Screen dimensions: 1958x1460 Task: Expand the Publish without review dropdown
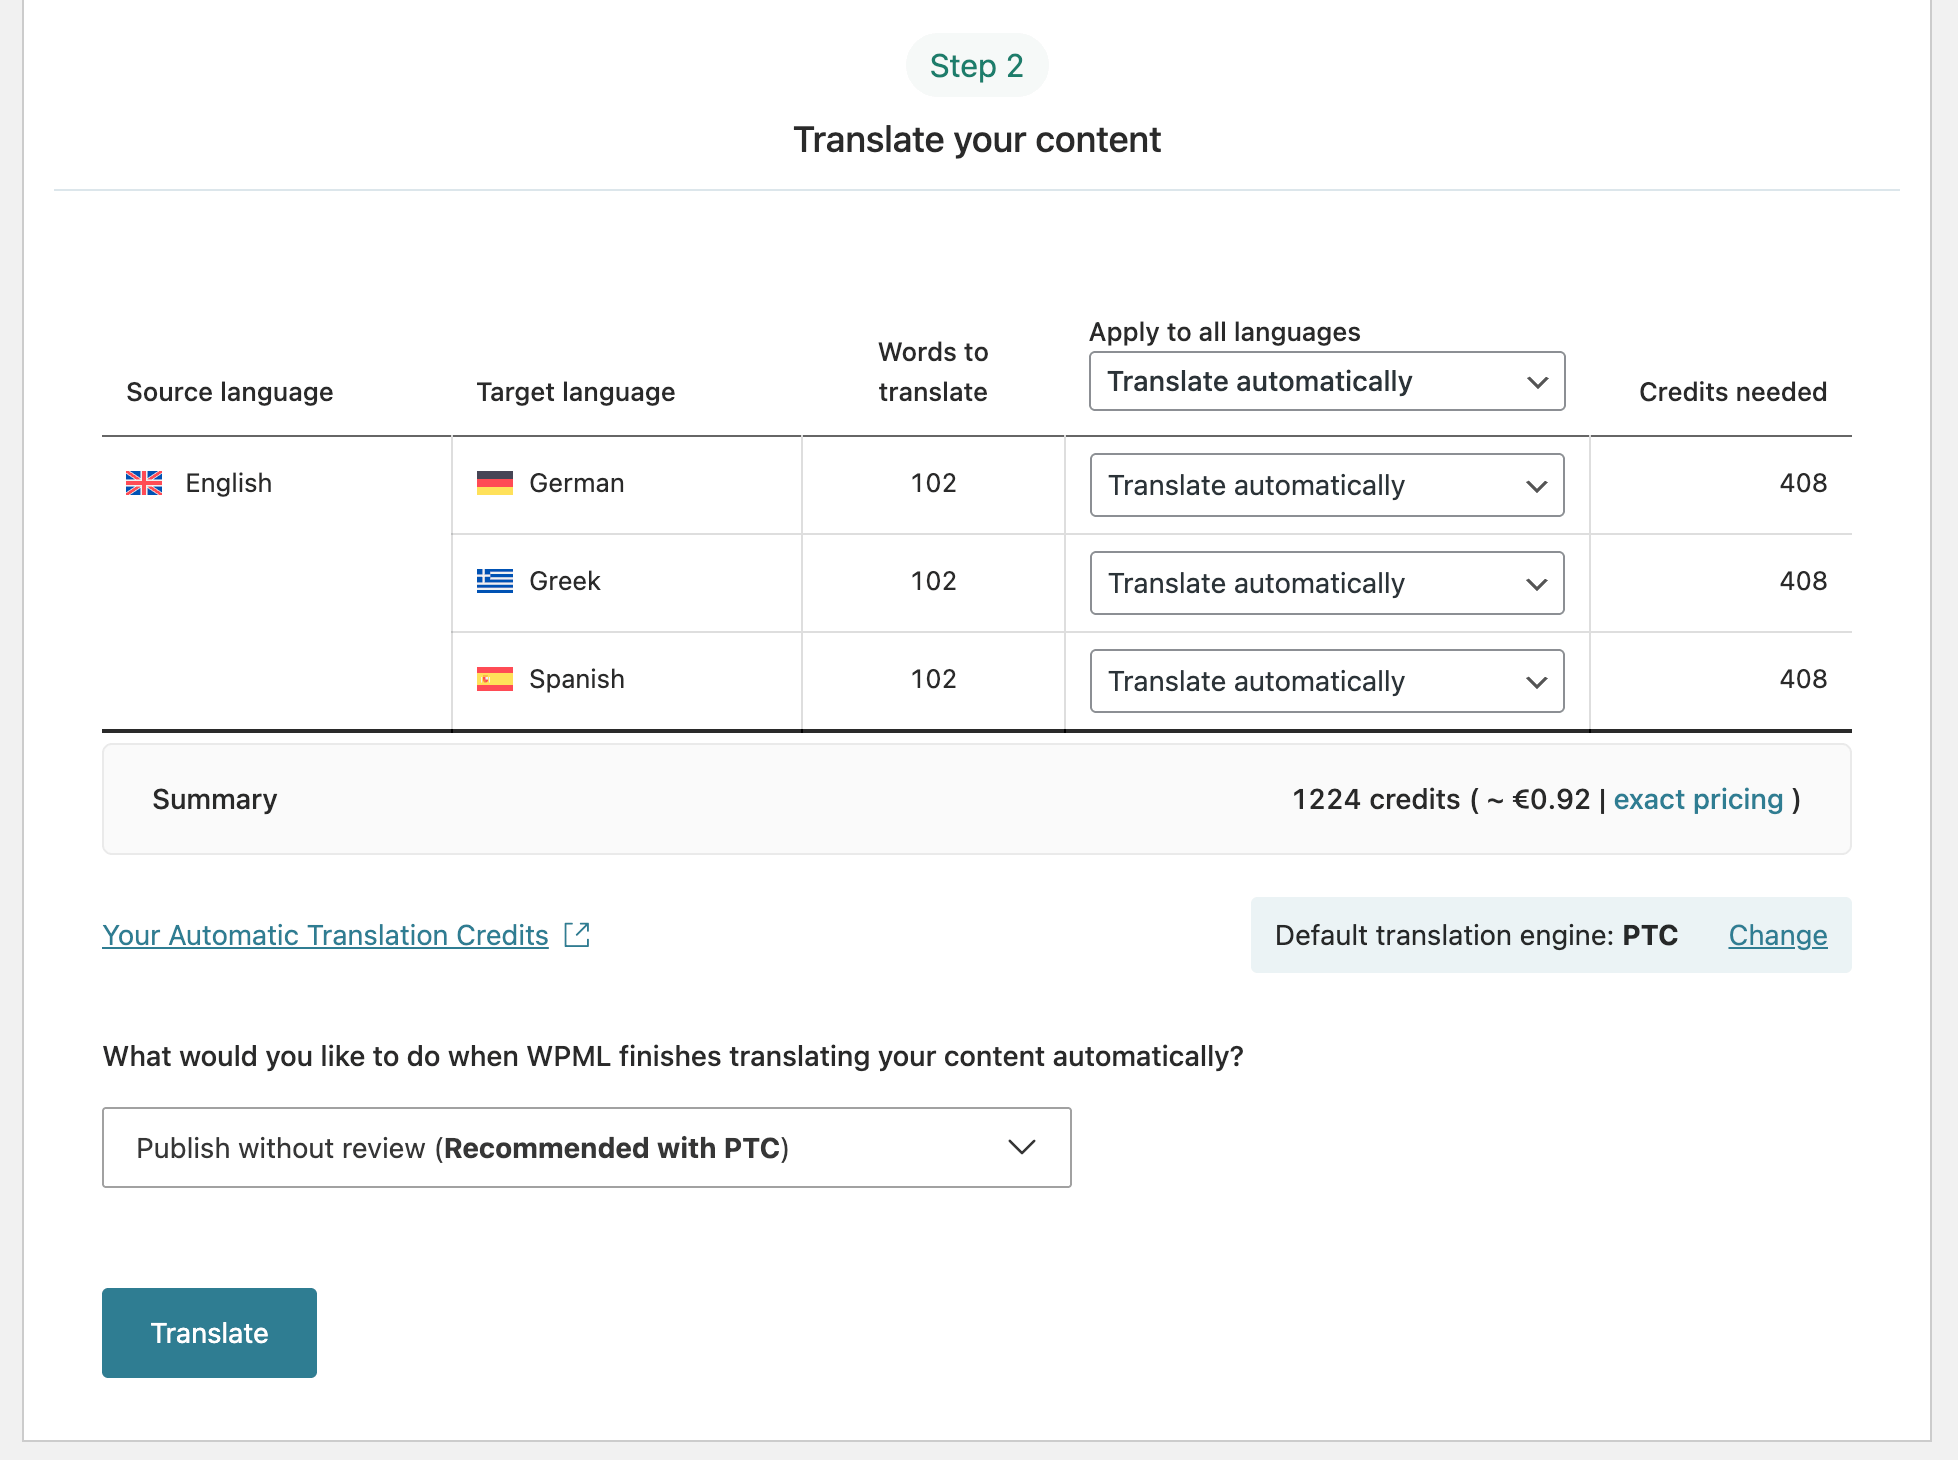586,1148
